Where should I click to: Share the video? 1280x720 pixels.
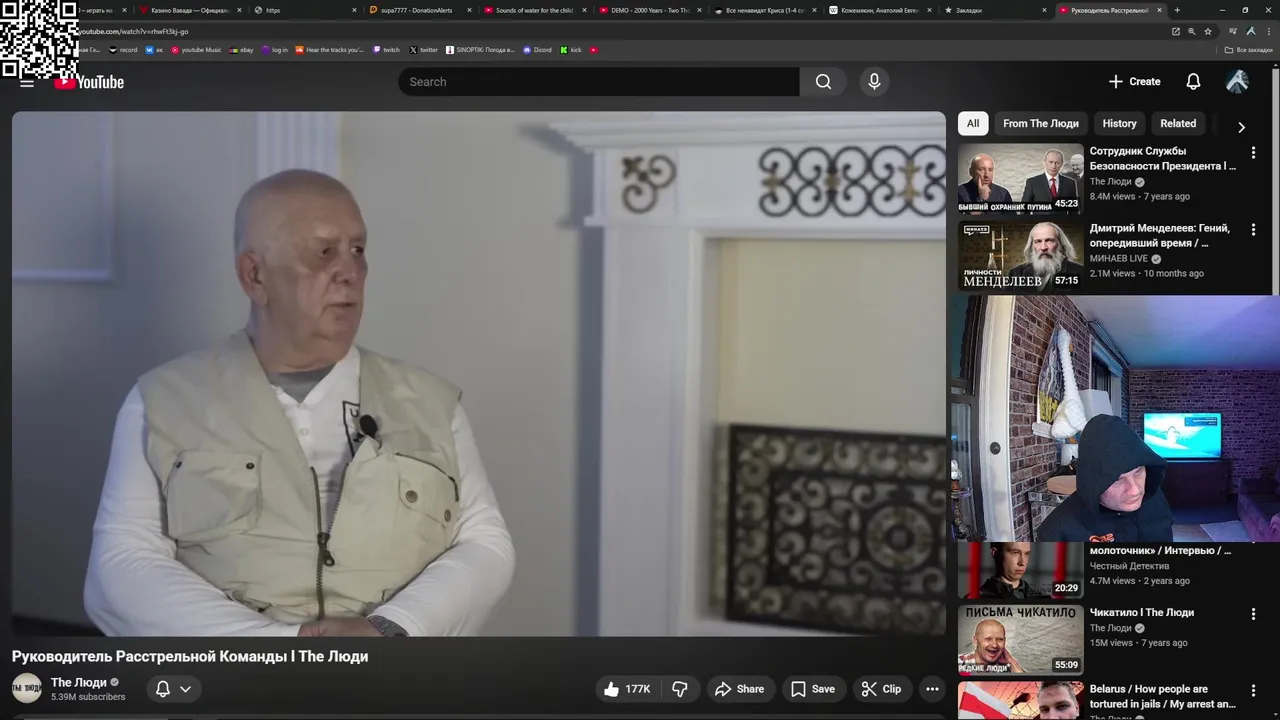(x=740, y=689)
